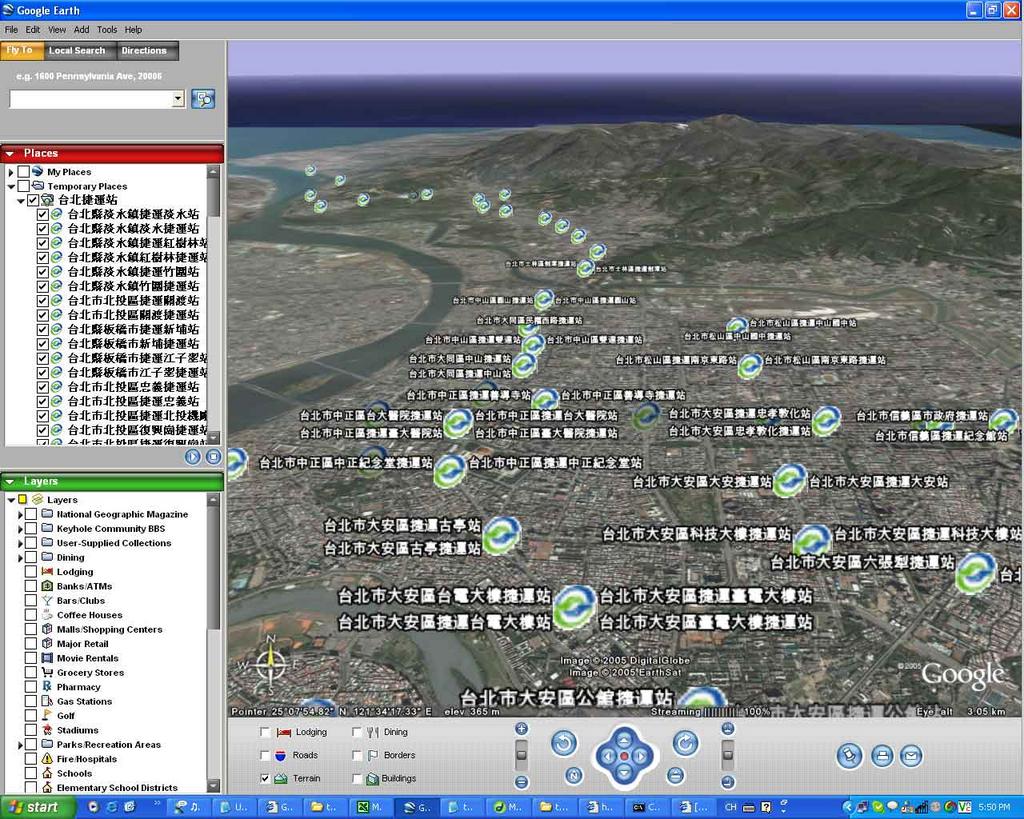Check the Coffee Houses layer checkbox
The width and height of the screenshot is (1024, 819).
(31, 615)
